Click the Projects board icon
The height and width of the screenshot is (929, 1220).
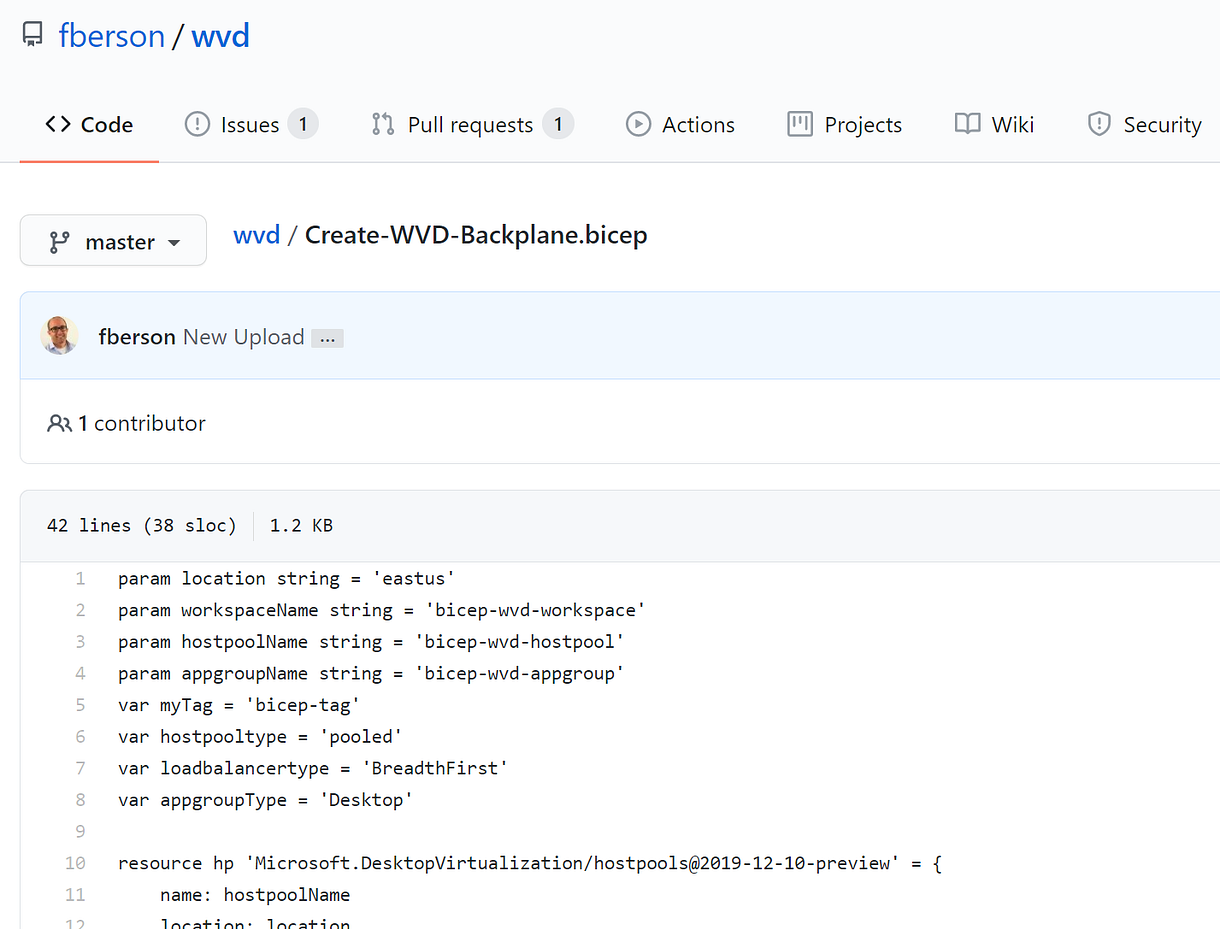[x=799, y=124]
